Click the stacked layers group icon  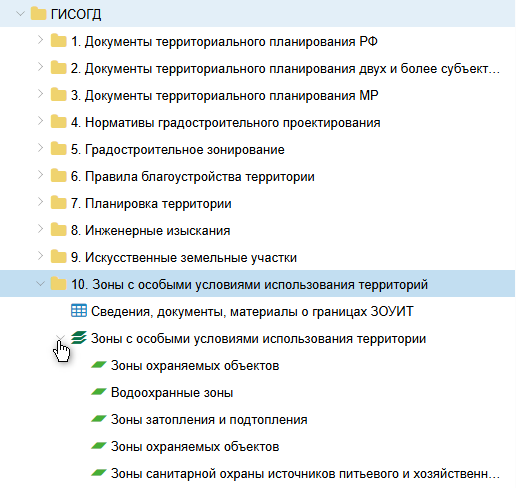79,337
